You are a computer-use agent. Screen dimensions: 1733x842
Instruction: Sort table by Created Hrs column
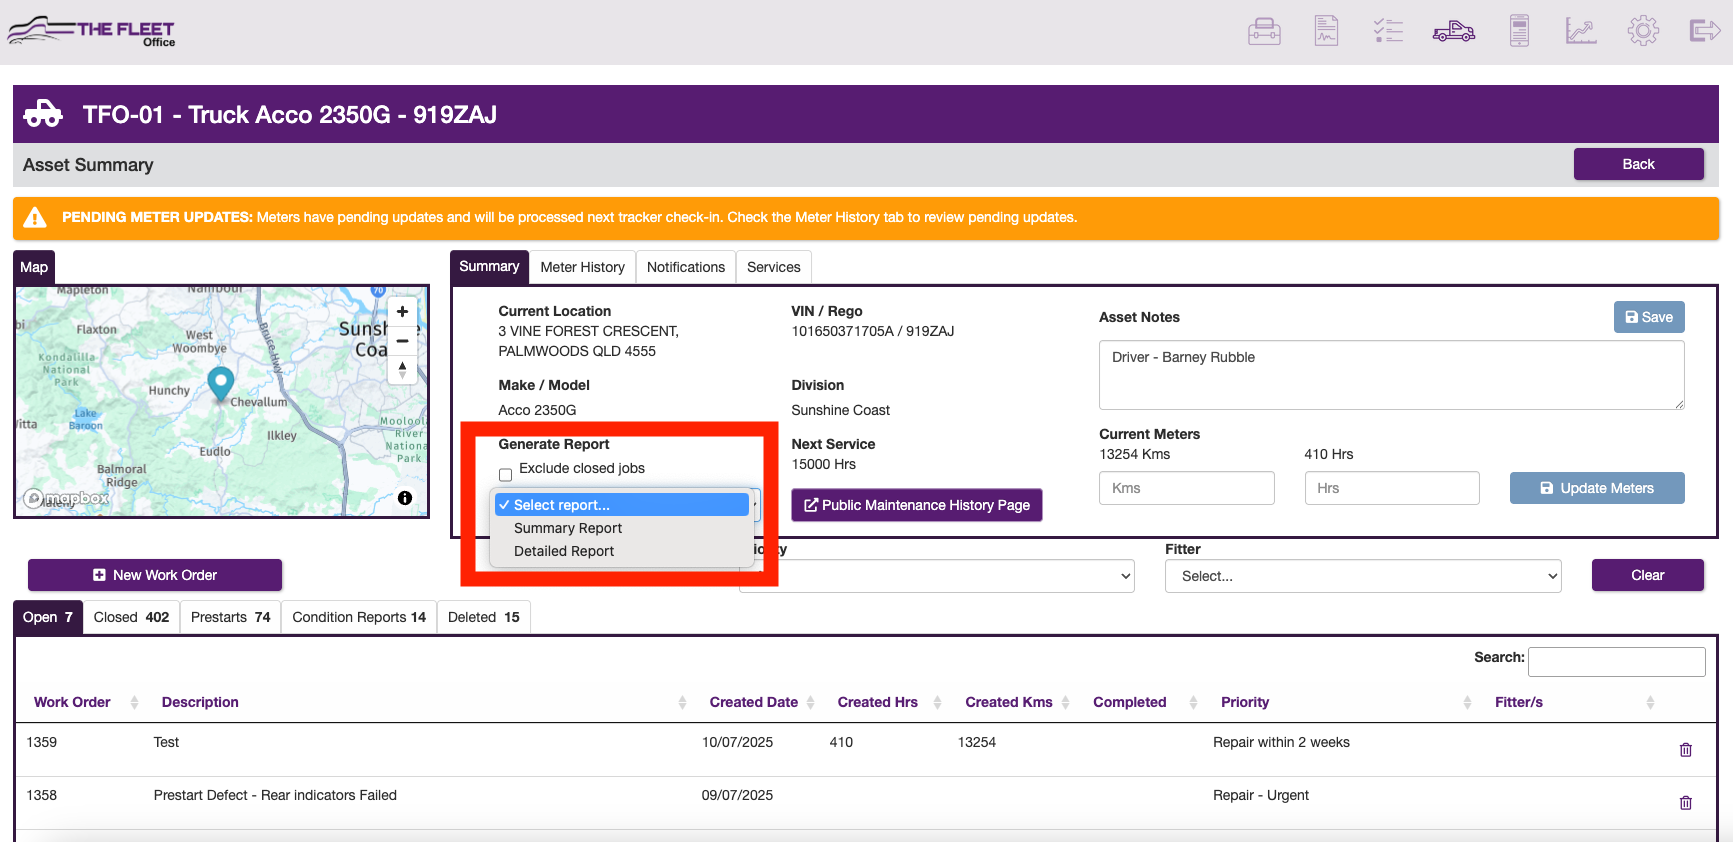pyautogui.click(x=889, y=702)
